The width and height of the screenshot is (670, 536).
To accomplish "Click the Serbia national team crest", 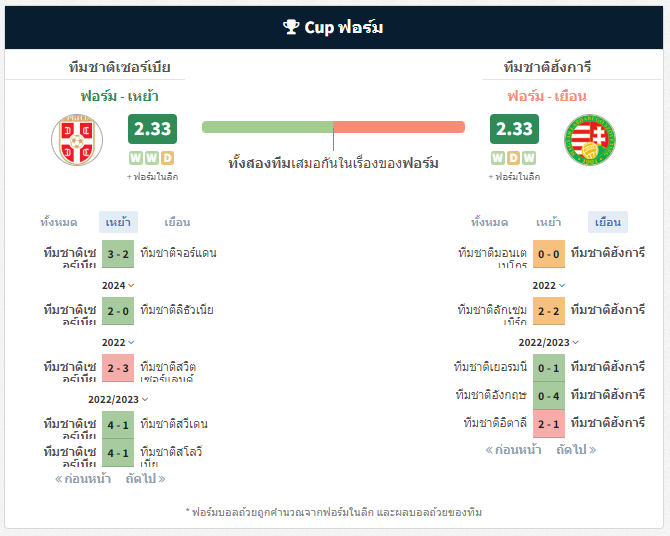I will click(77, 140).
